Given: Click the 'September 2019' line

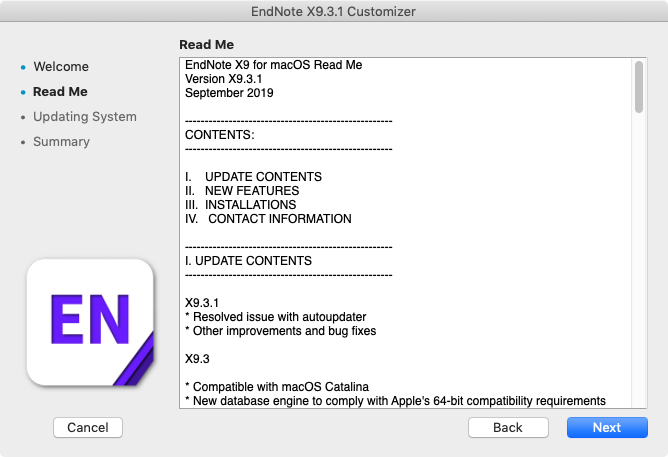Looking at the screenshot, I should tap(229, 93).
